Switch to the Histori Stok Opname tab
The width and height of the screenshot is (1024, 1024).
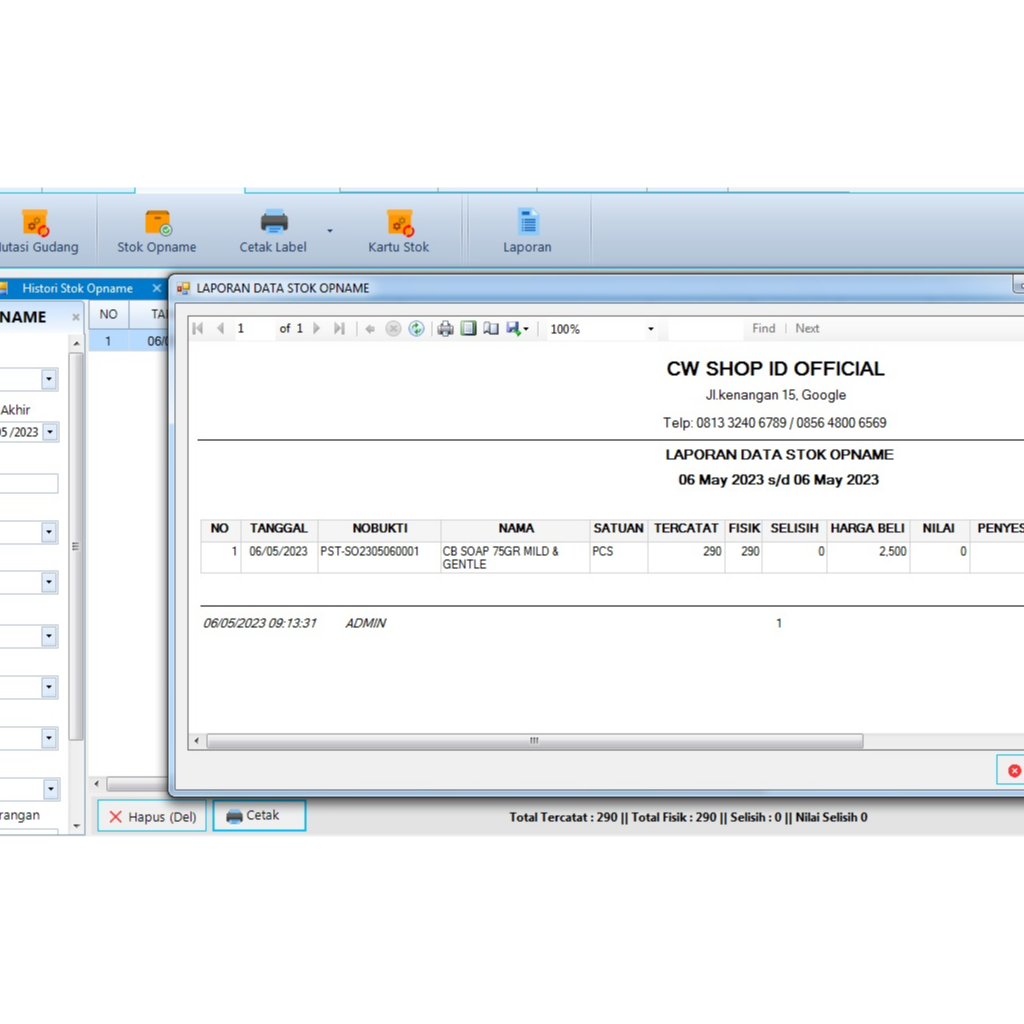(78, 288)
